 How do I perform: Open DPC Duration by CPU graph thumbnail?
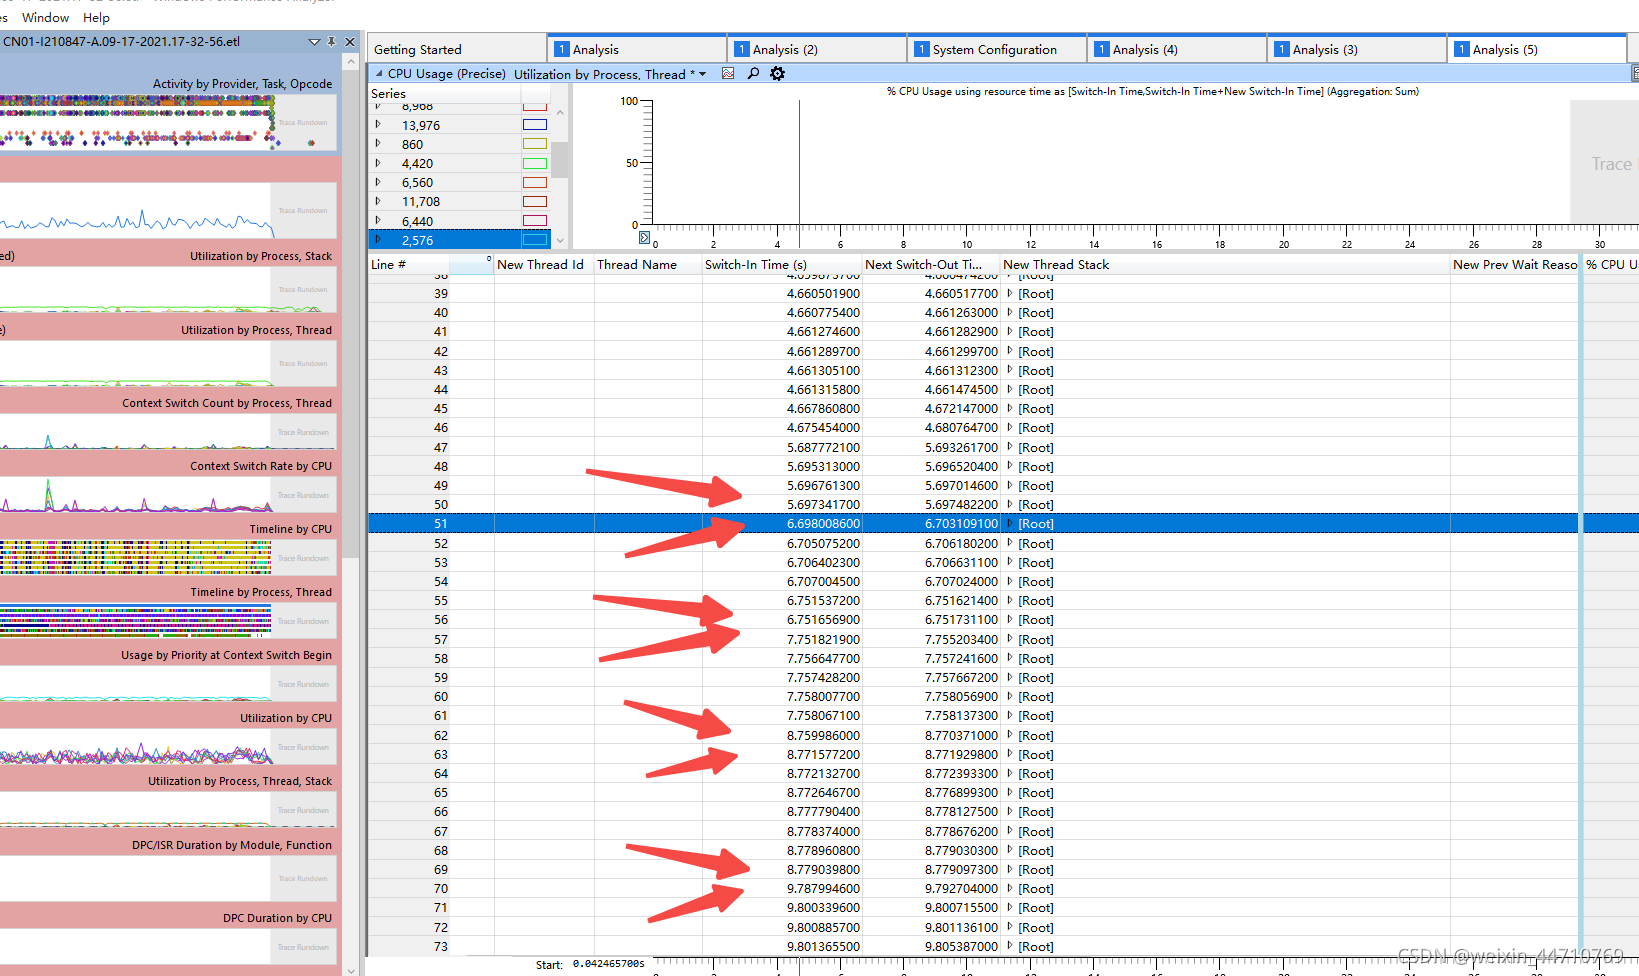point(168,946)
